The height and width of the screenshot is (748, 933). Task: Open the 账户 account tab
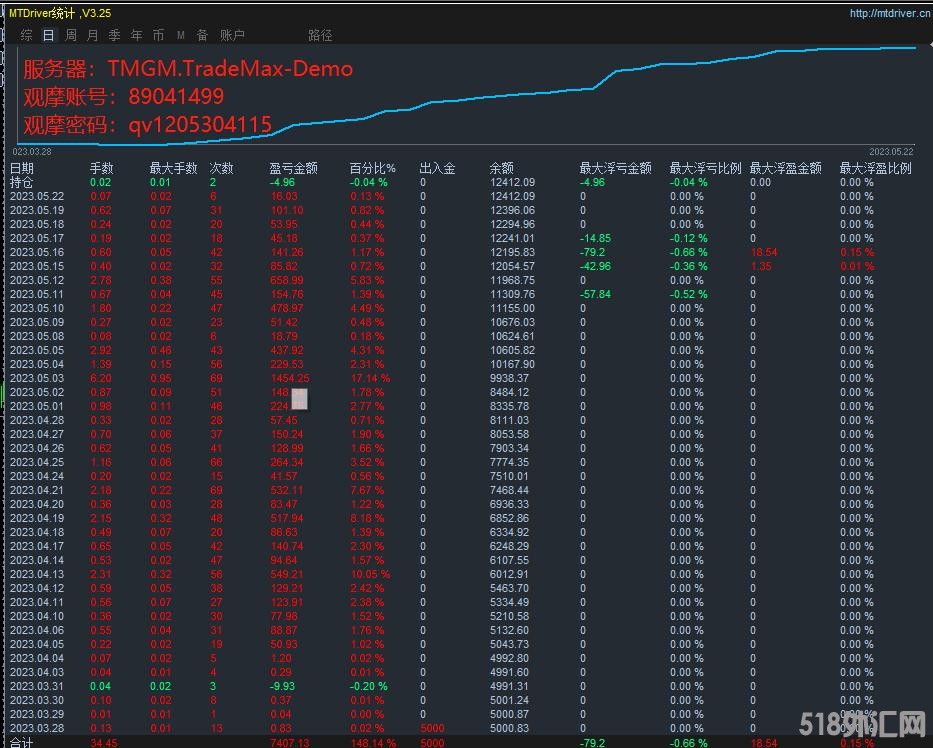[233, 35]
